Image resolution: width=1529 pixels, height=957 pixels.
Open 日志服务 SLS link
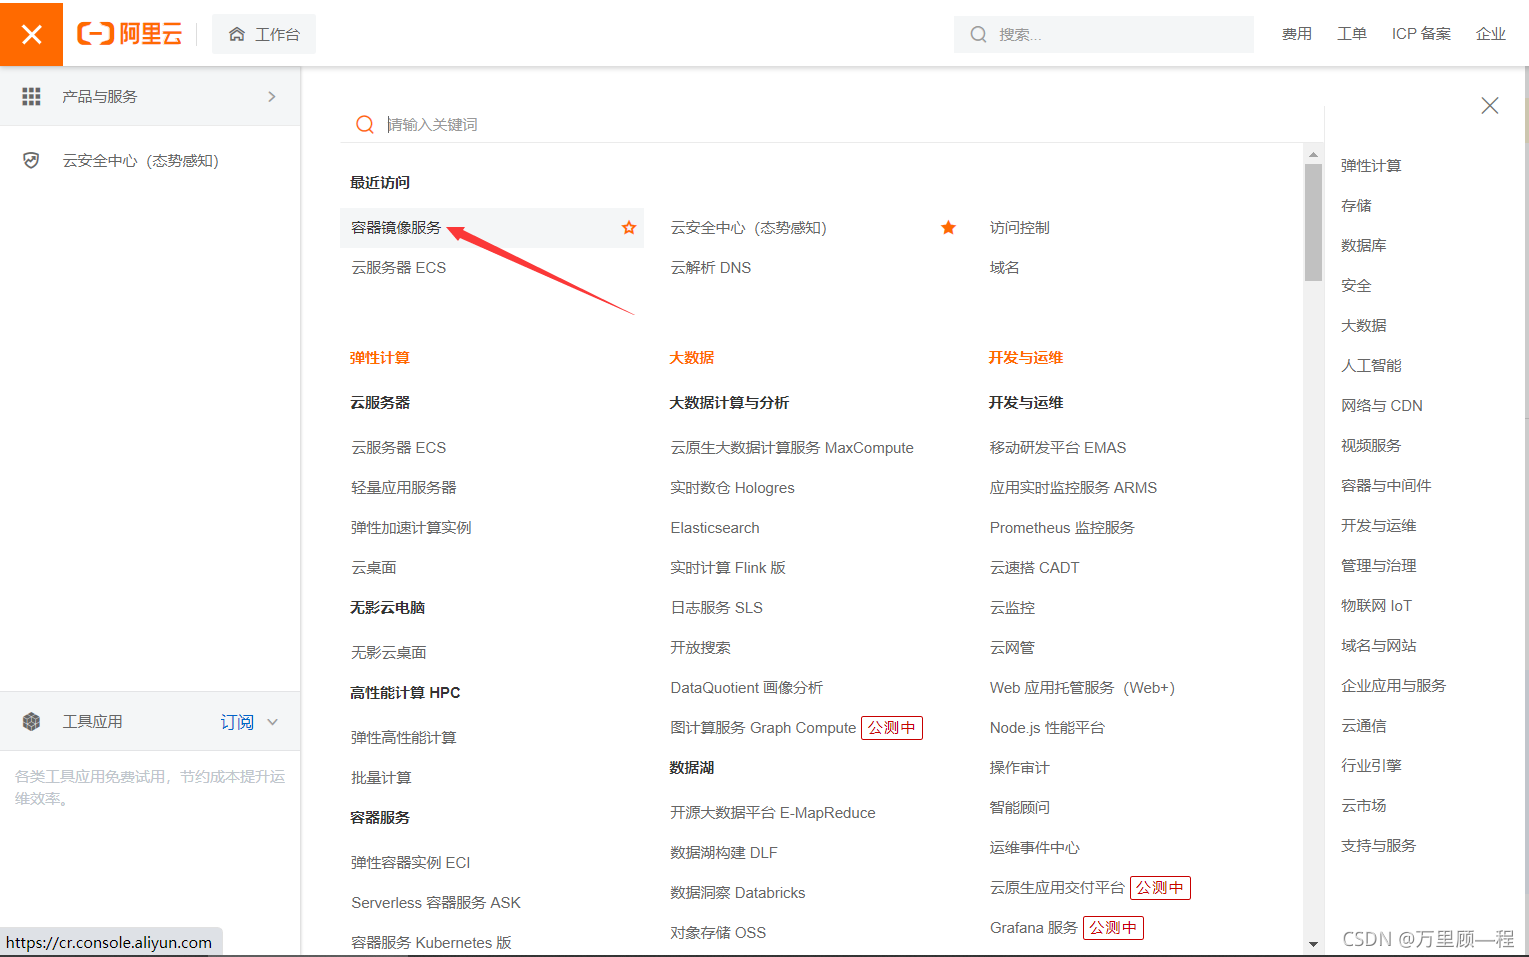point(717,608)
